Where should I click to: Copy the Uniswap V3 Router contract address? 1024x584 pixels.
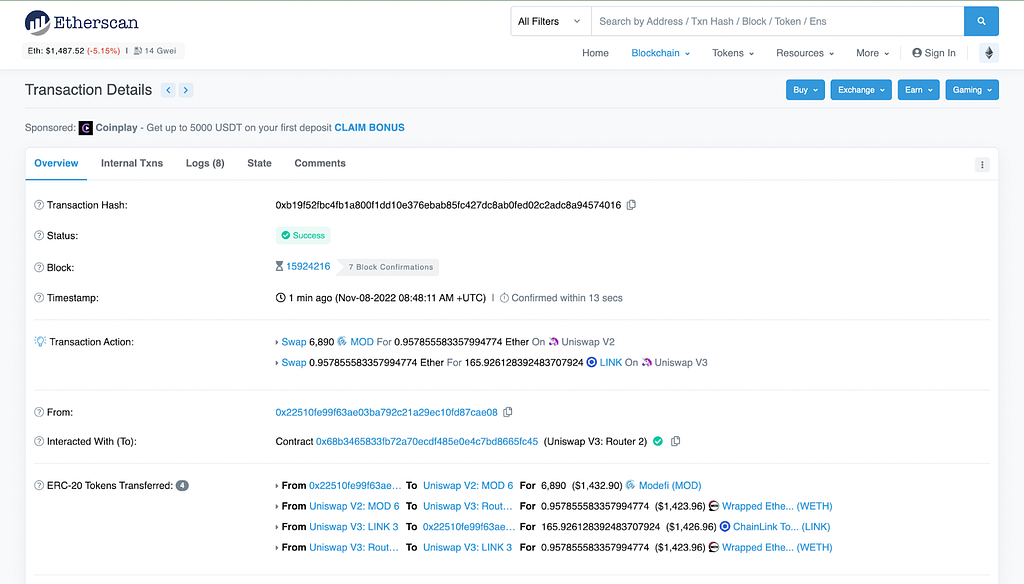point(675,442)
